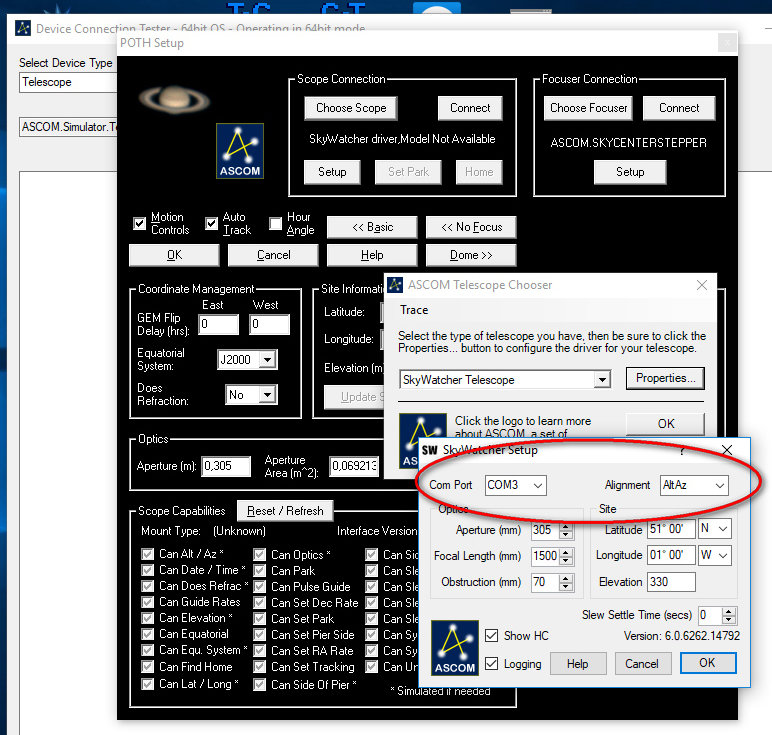This screenshot has width=772, height=735.
Task: Open Latitude N hemisphere dropdown
Action: pyautogui.click(x=715, y=529)
